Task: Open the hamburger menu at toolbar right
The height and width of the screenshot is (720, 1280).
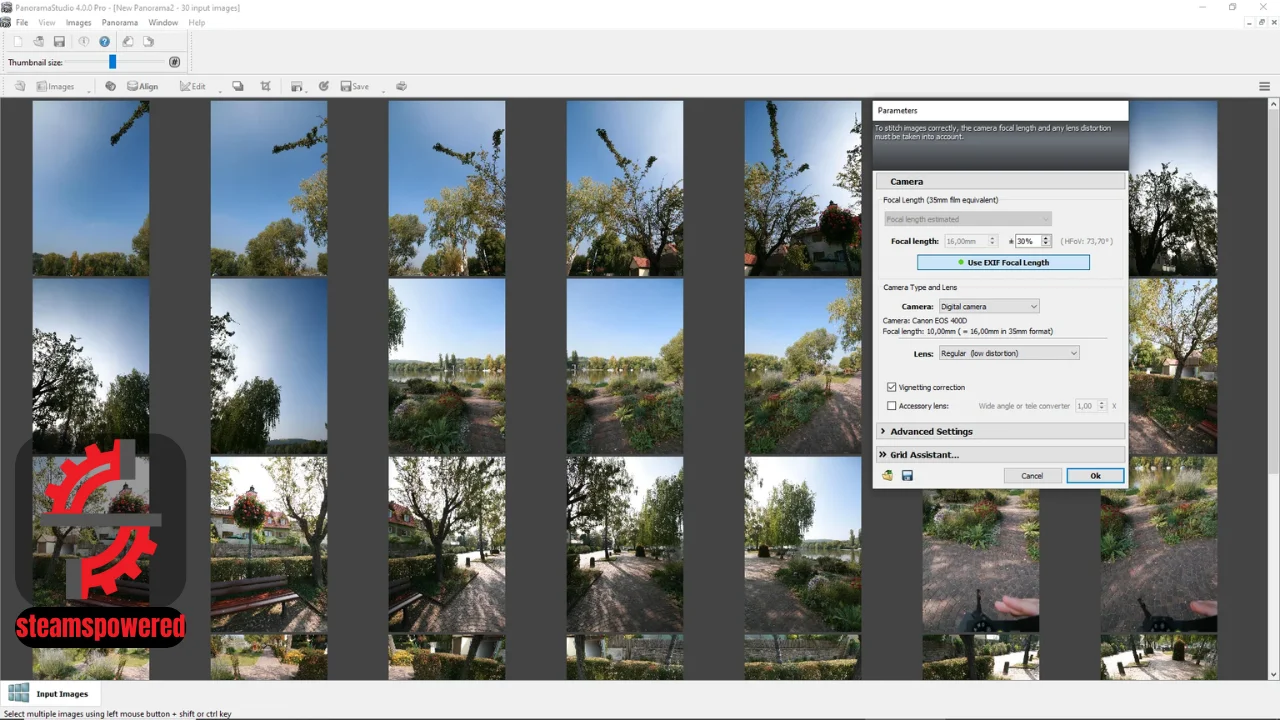Action: click(1264, 87)
